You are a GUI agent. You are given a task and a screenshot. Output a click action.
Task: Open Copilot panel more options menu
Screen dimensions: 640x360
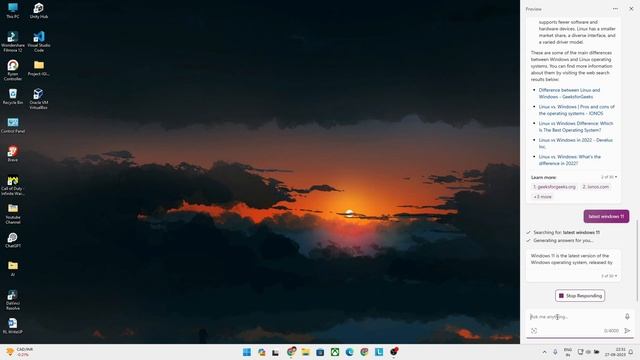(x=615, y=9)
